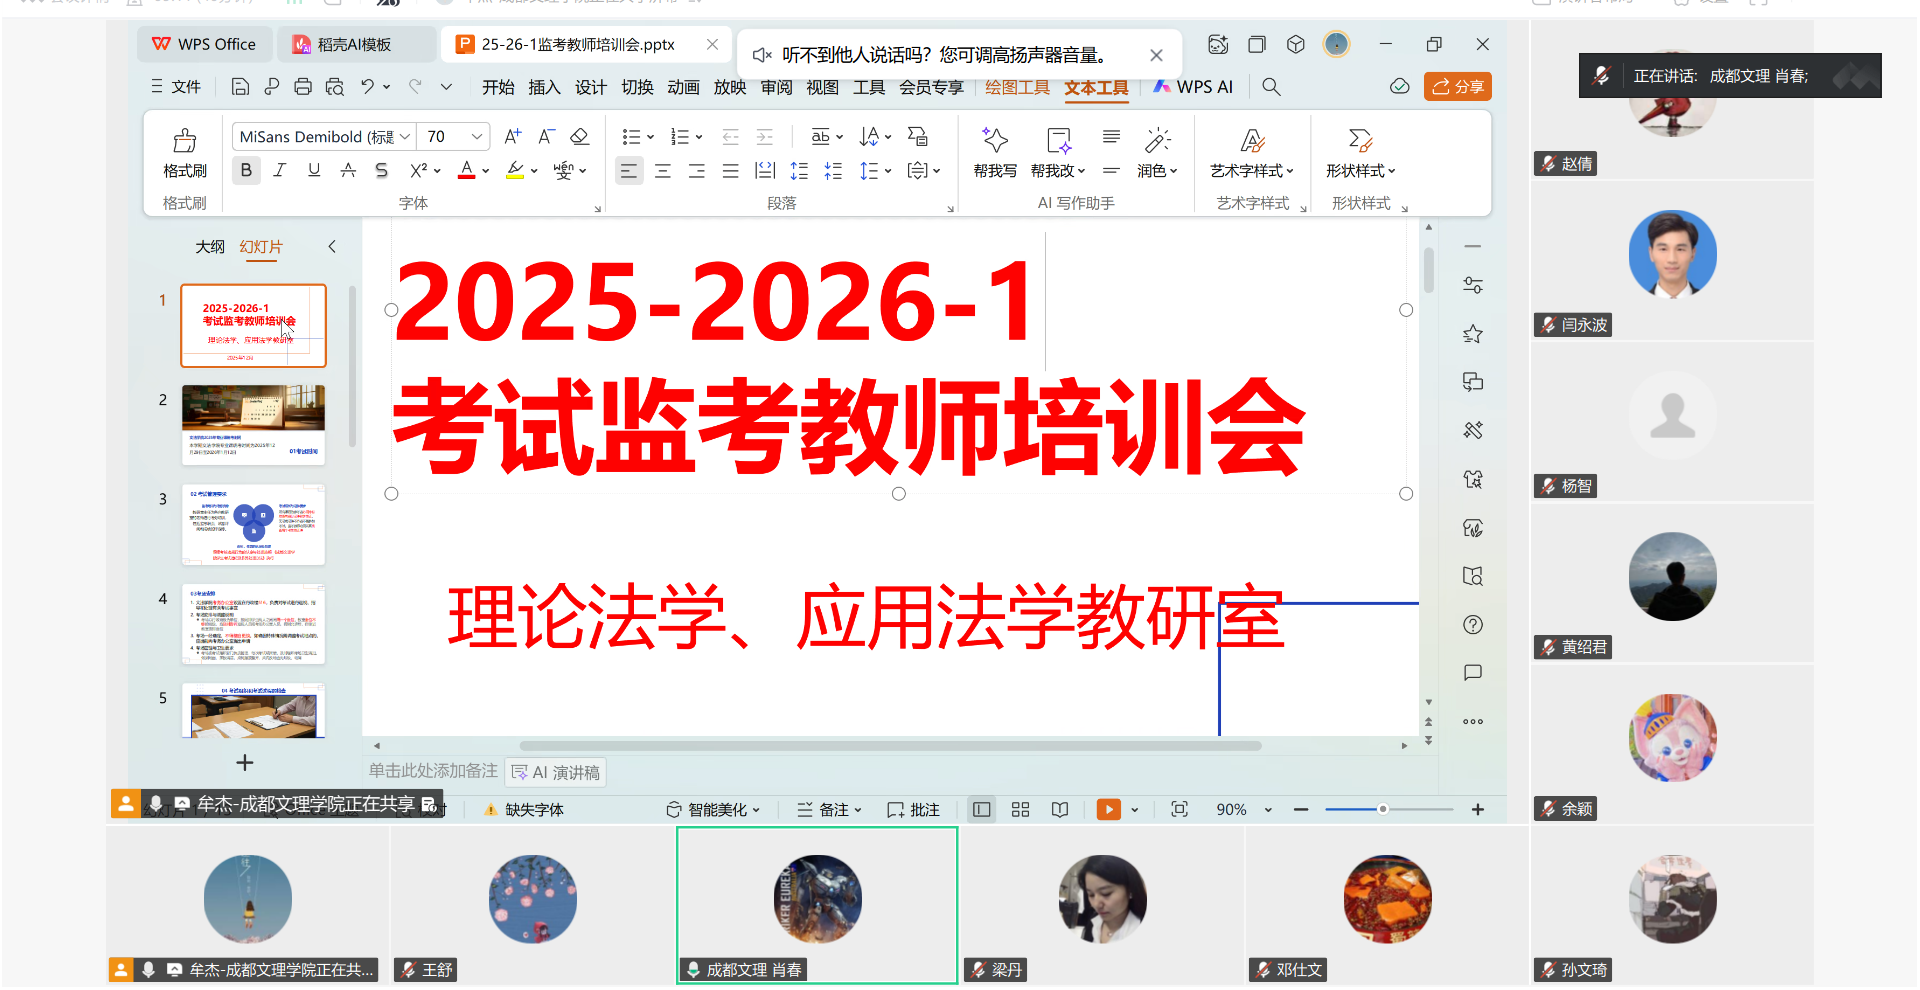
Task: Click the search magnifier icon in ribbon
Action: [x=1271, y=87]
